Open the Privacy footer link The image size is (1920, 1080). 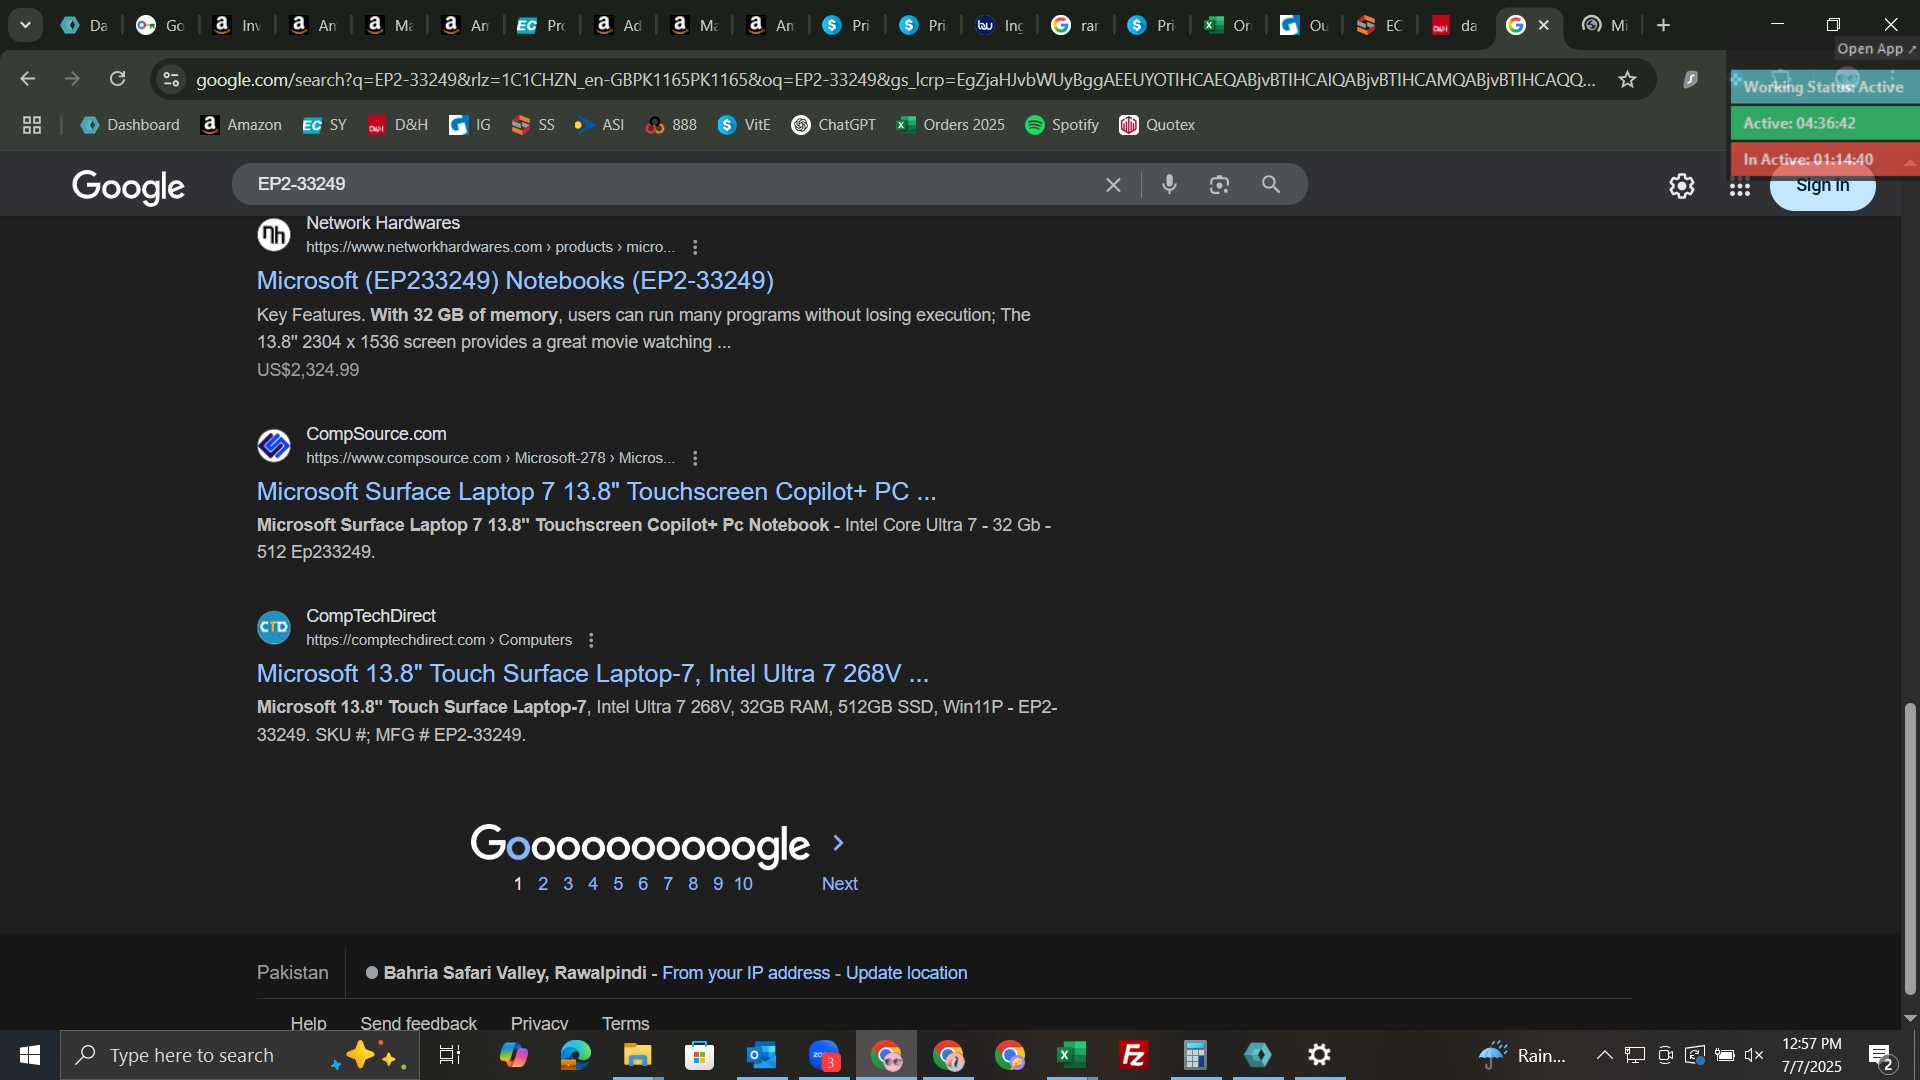click(539, 1023)
